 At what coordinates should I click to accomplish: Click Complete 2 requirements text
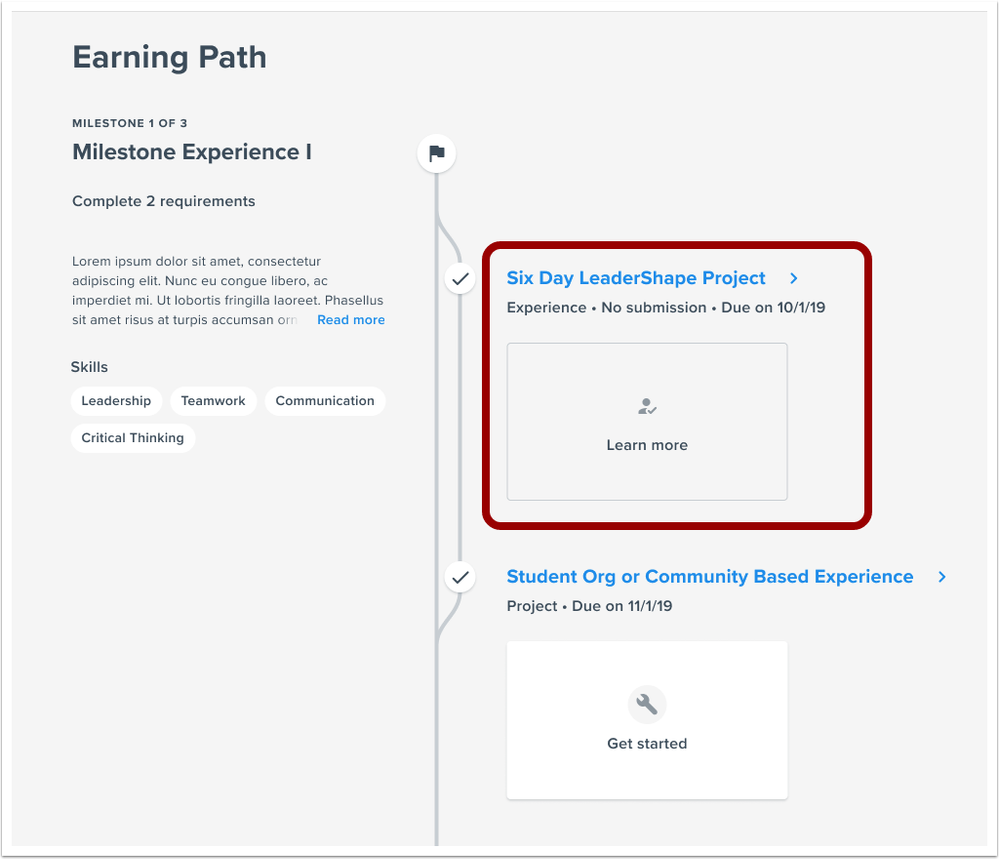(163, 201)
